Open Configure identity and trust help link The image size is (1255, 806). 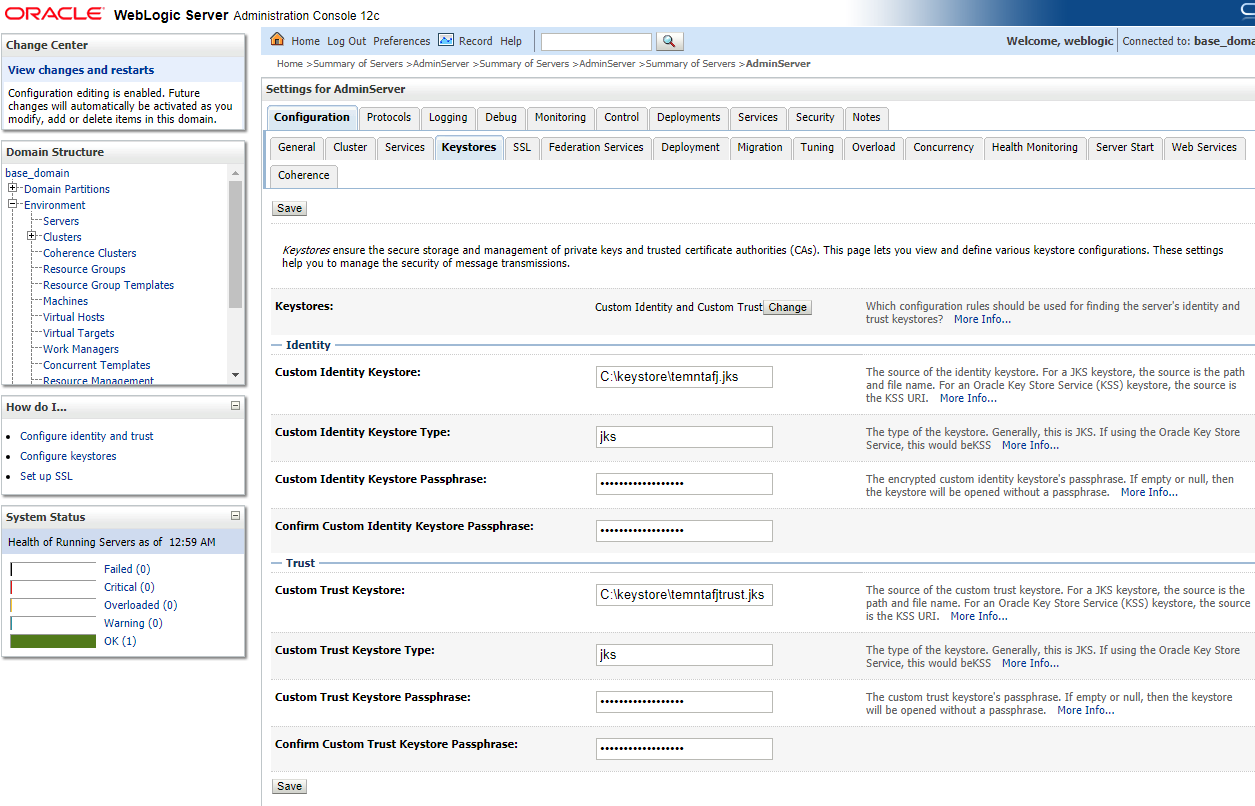coord(87,436)
